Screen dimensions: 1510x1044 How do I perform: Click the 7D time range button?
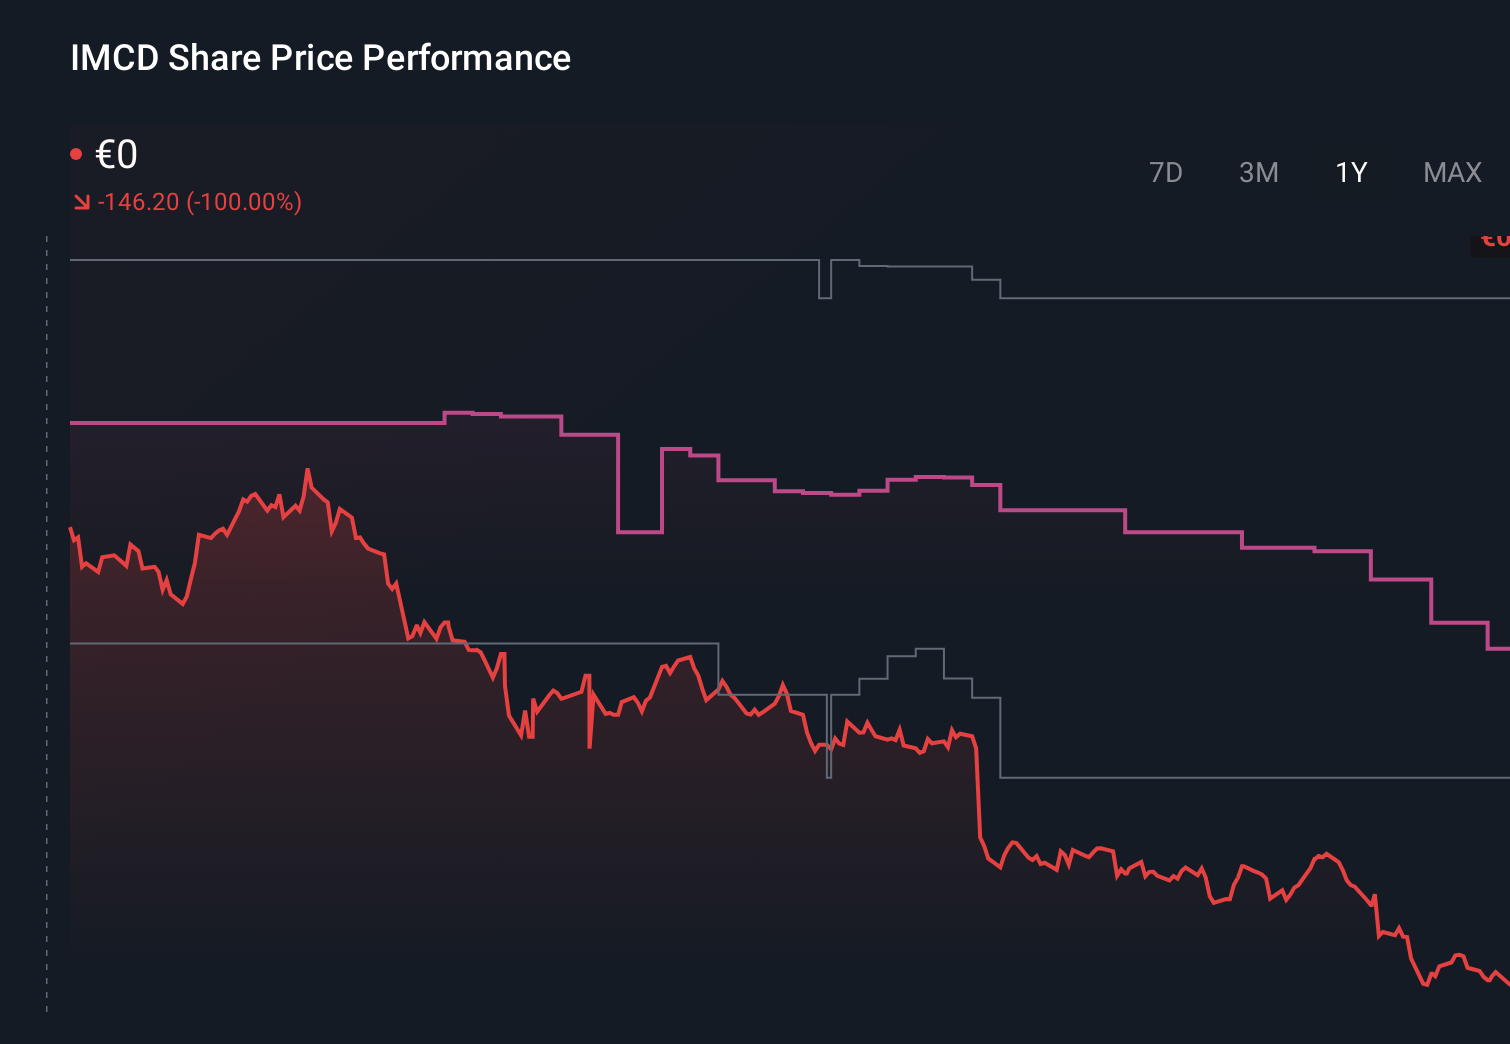pos(1167,172)
